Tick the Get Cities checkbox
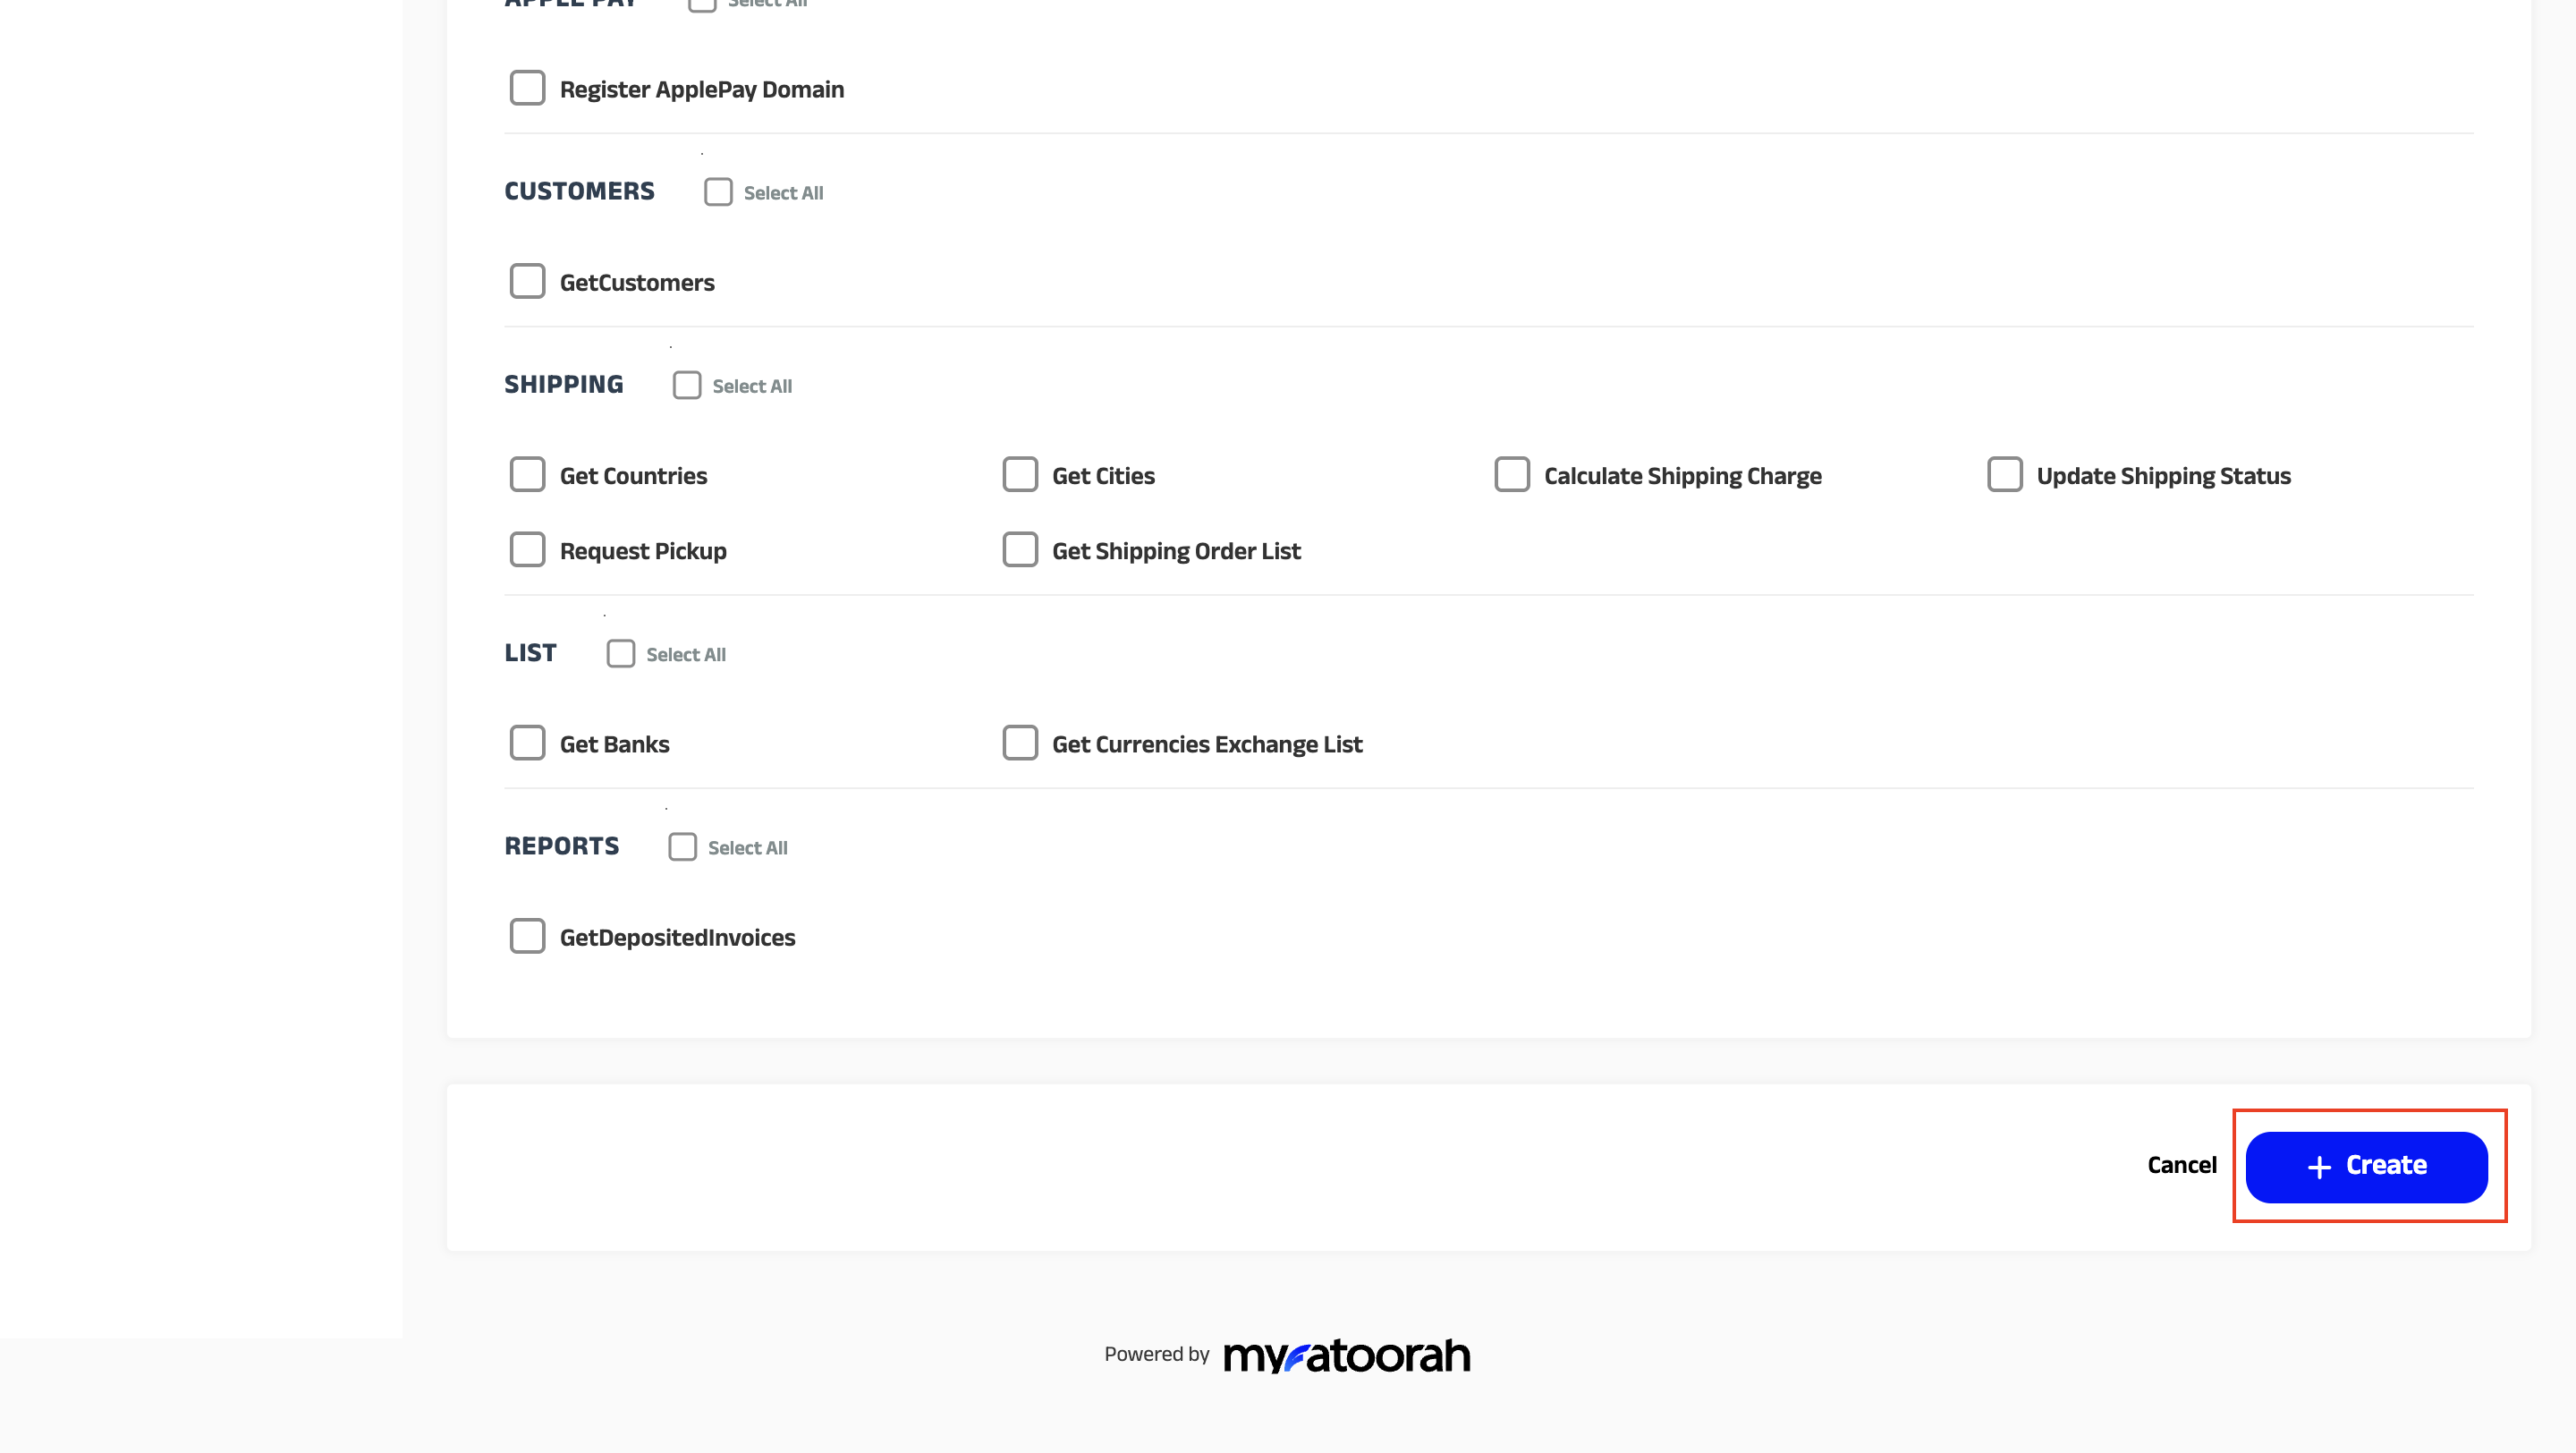Image resolution: width=2576 pixels, height=1453 pixels. pos(1020,475)
